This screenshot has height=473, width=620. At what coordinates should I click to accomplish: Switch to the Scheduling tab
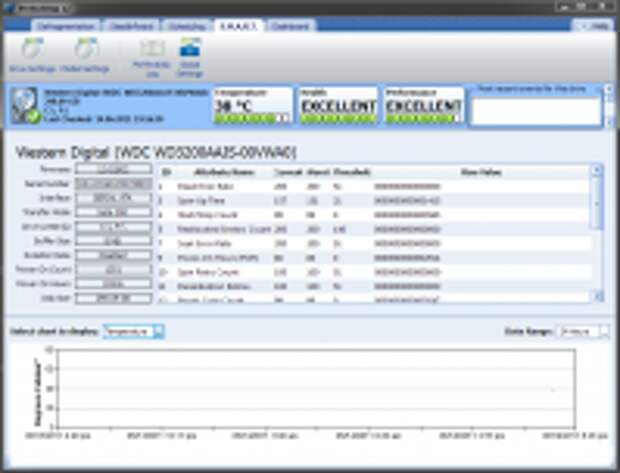click(x=187, y=26)
